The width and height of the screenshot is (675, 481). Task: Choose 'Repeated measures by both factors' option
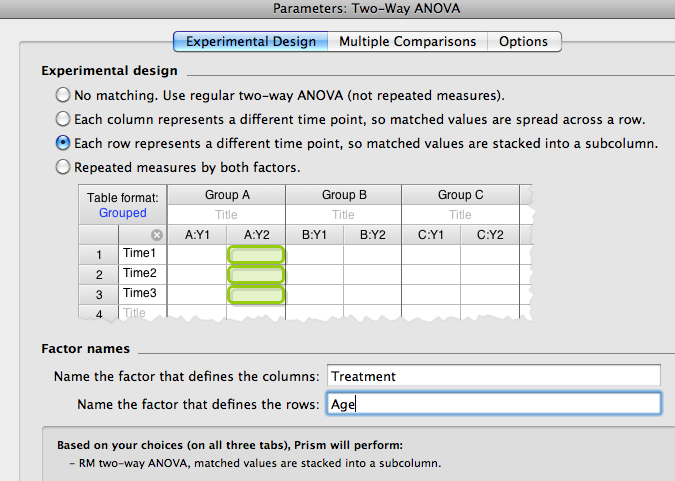tap(63, 167)
